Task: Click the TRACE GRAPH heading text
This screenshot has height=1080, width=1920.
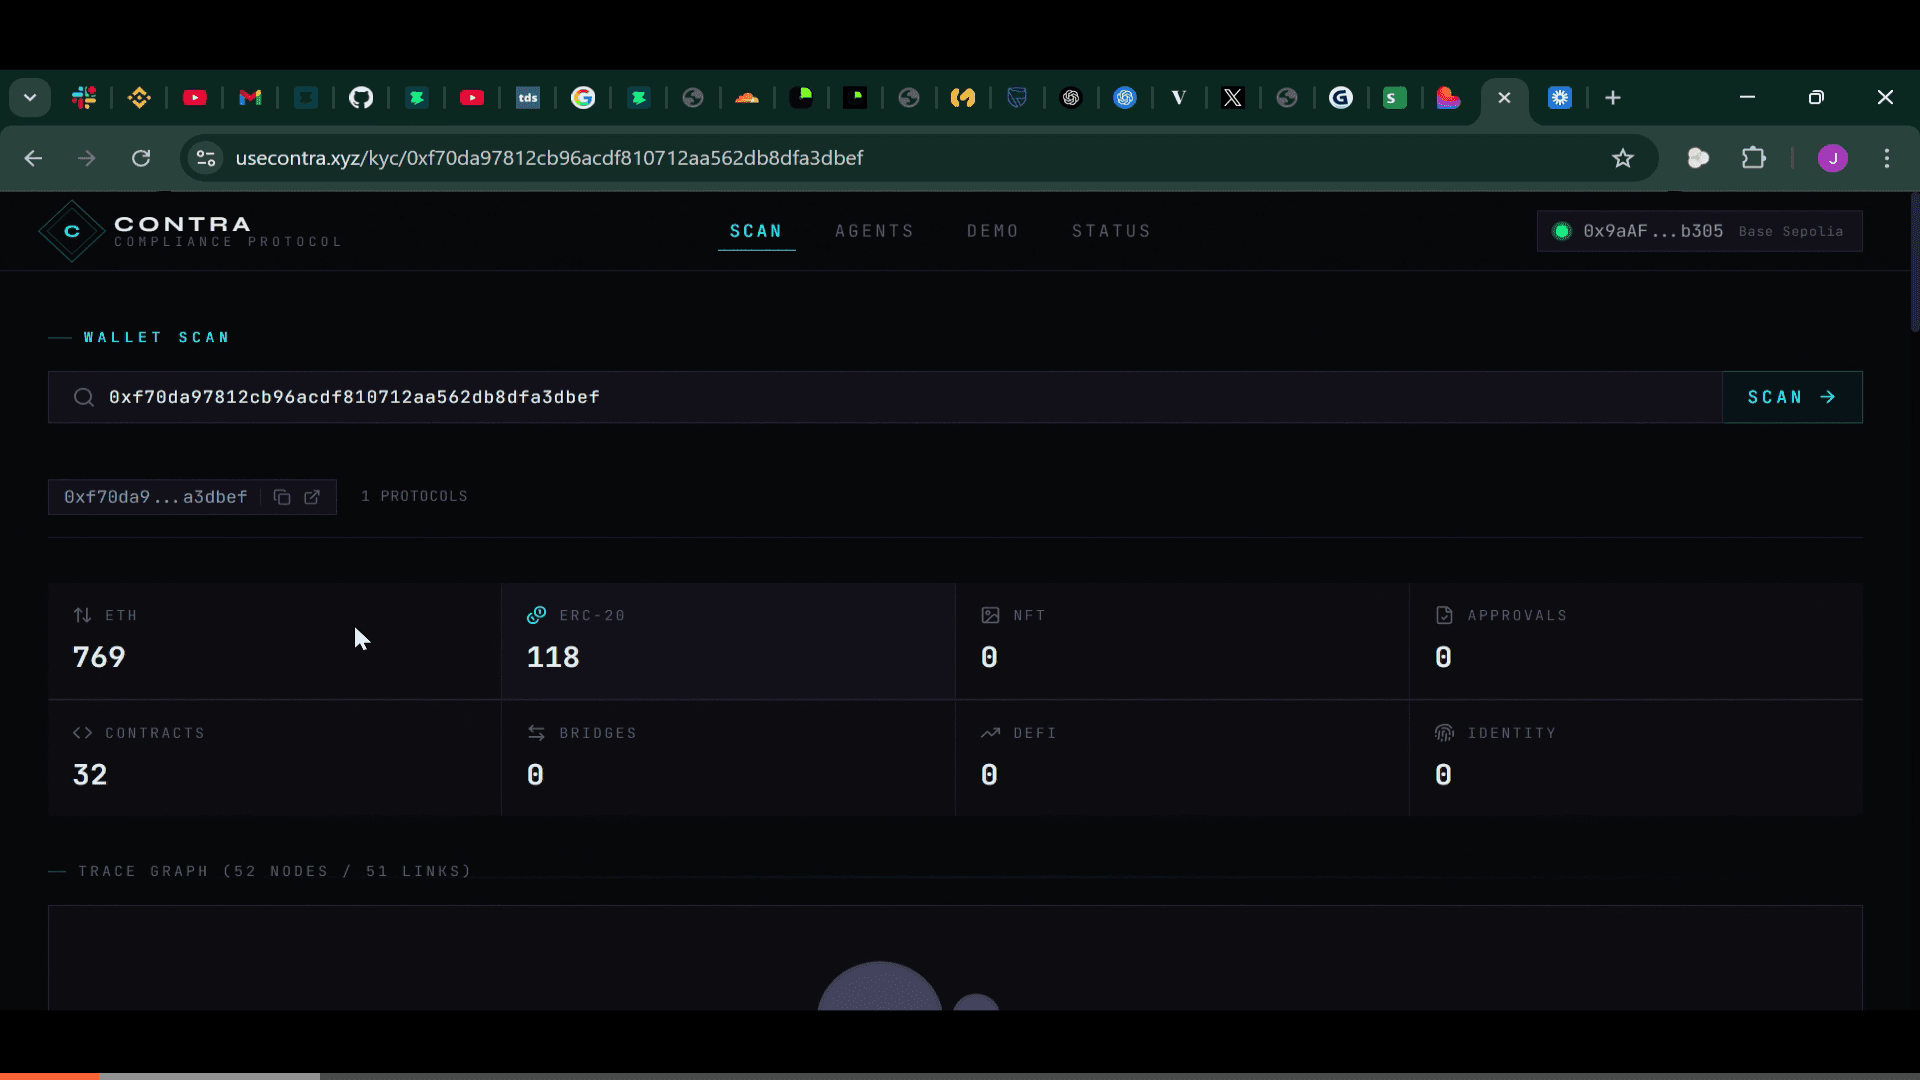Action: click(x=274, y=871)
